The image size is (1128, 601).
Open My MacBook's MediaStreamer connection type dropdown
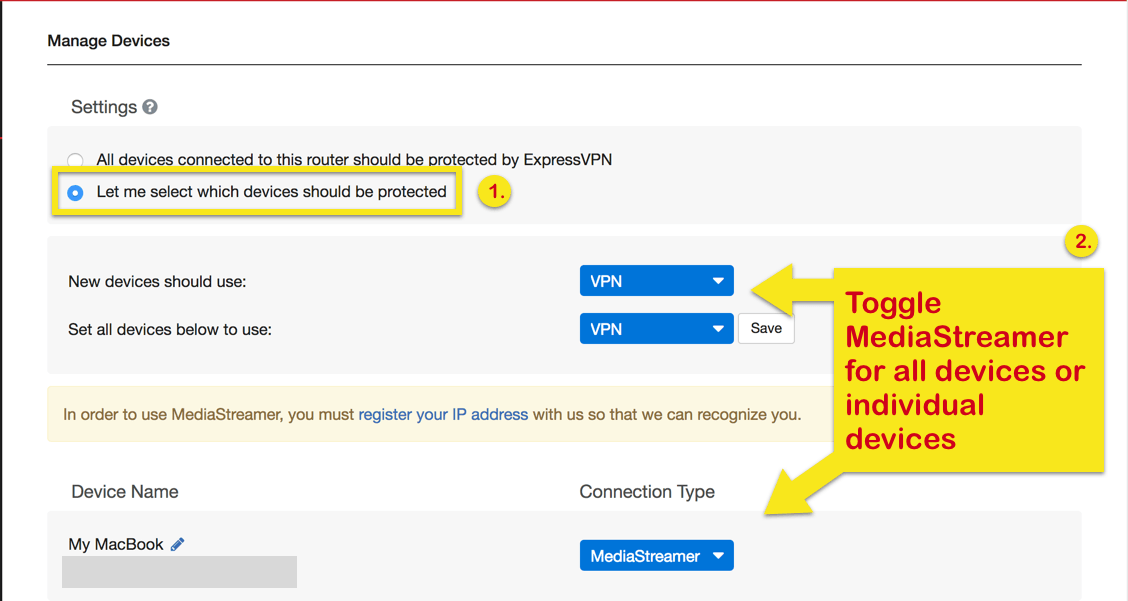click(x=657, y=556)
